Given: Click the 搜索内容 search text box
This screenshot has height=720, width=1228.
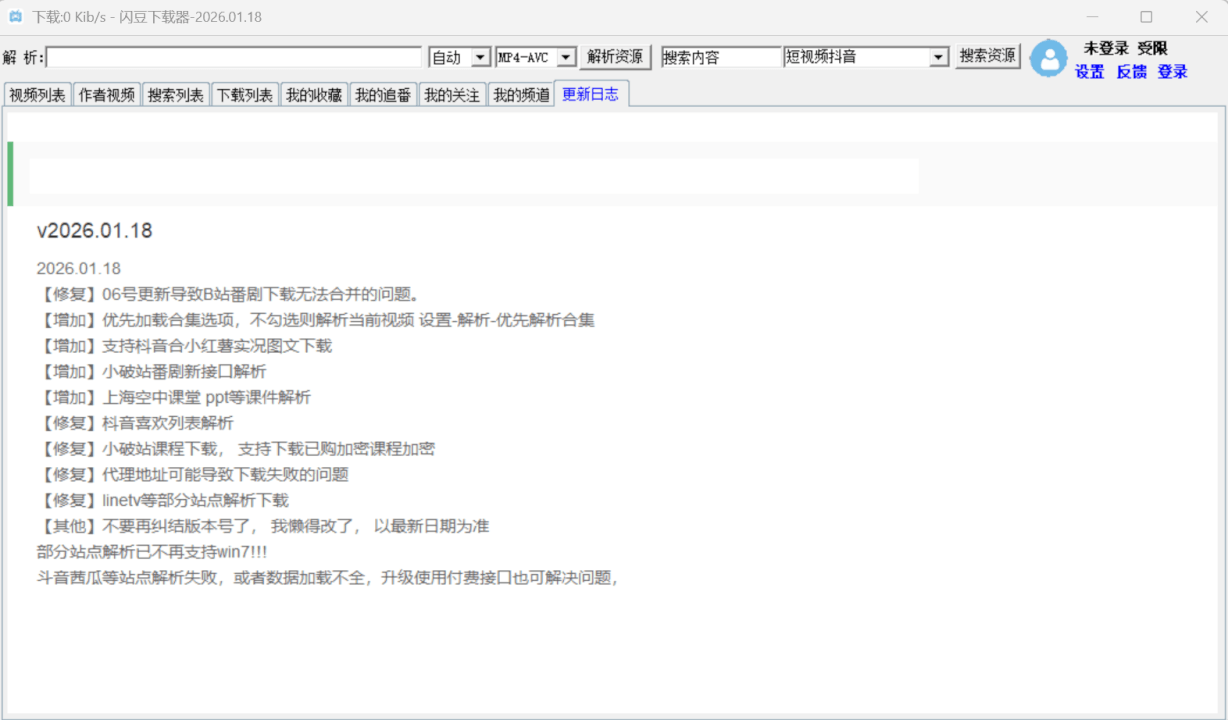Looking at the screenshot, I should point(720,58).
